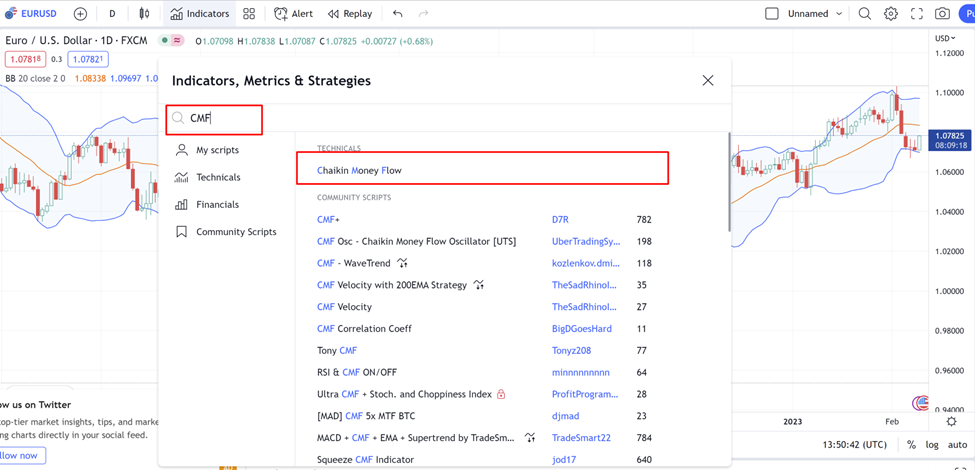Close the Indicators dialog with X
The width and height of the screenshot is (975, 470).
coord(707,80)
